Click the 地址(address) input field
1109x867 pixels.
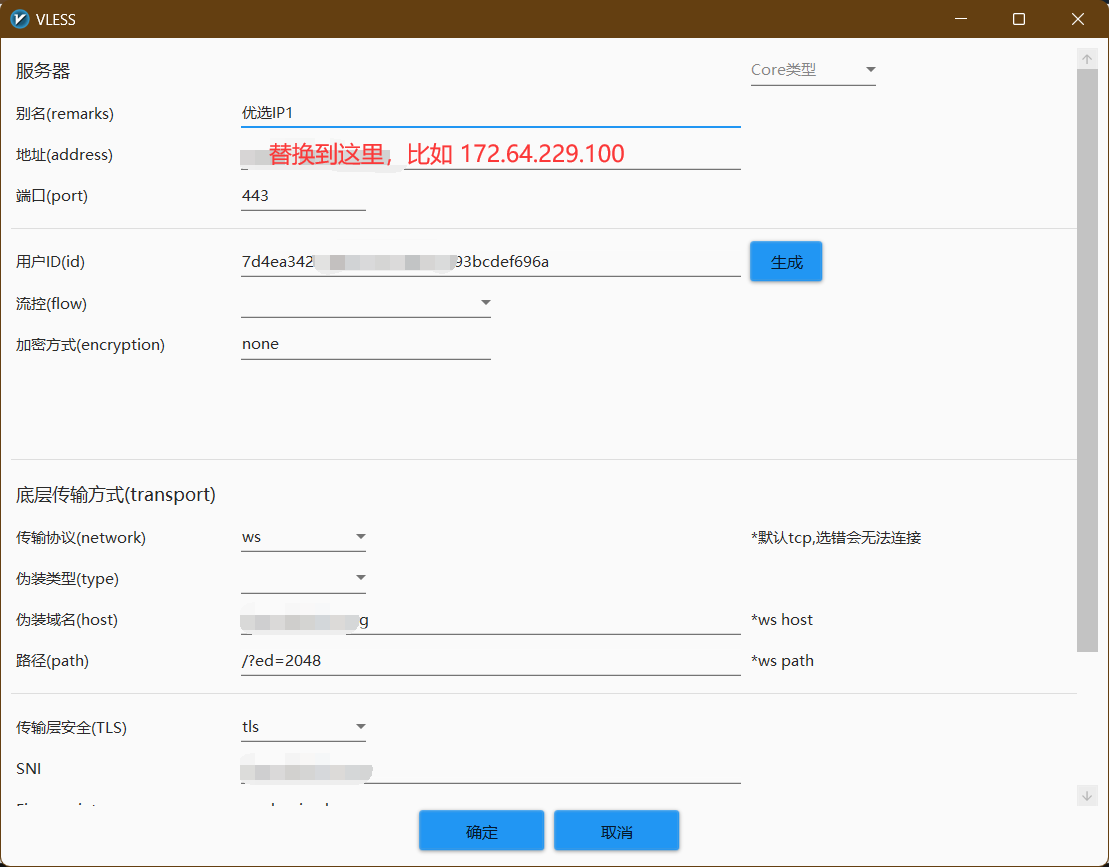point(491,155)
